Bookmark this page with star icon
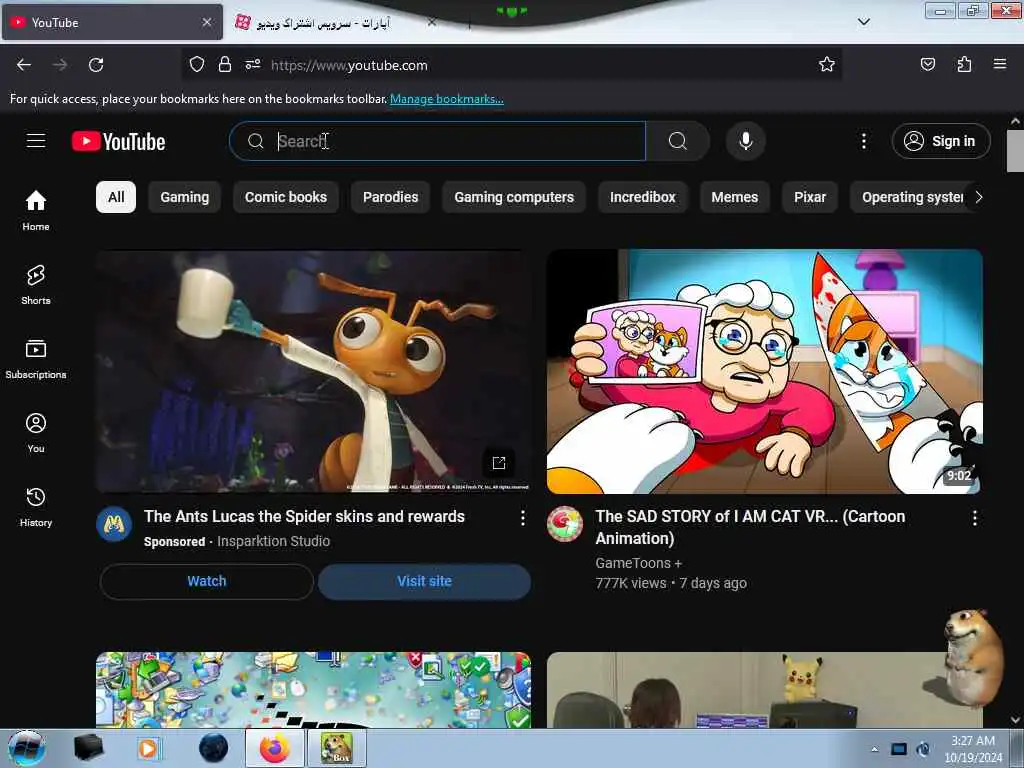Screen dimensions: 1024x768 point(827,64)
